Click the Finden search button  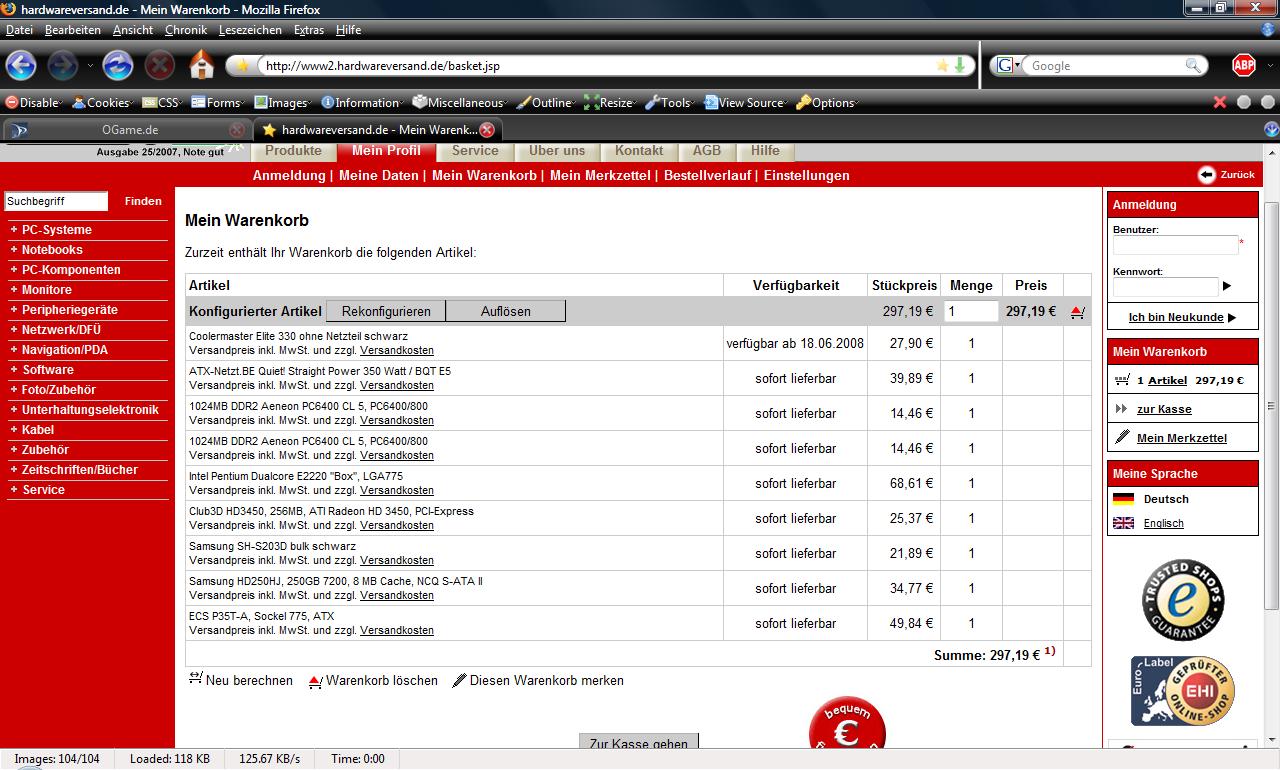pos(143,201)
